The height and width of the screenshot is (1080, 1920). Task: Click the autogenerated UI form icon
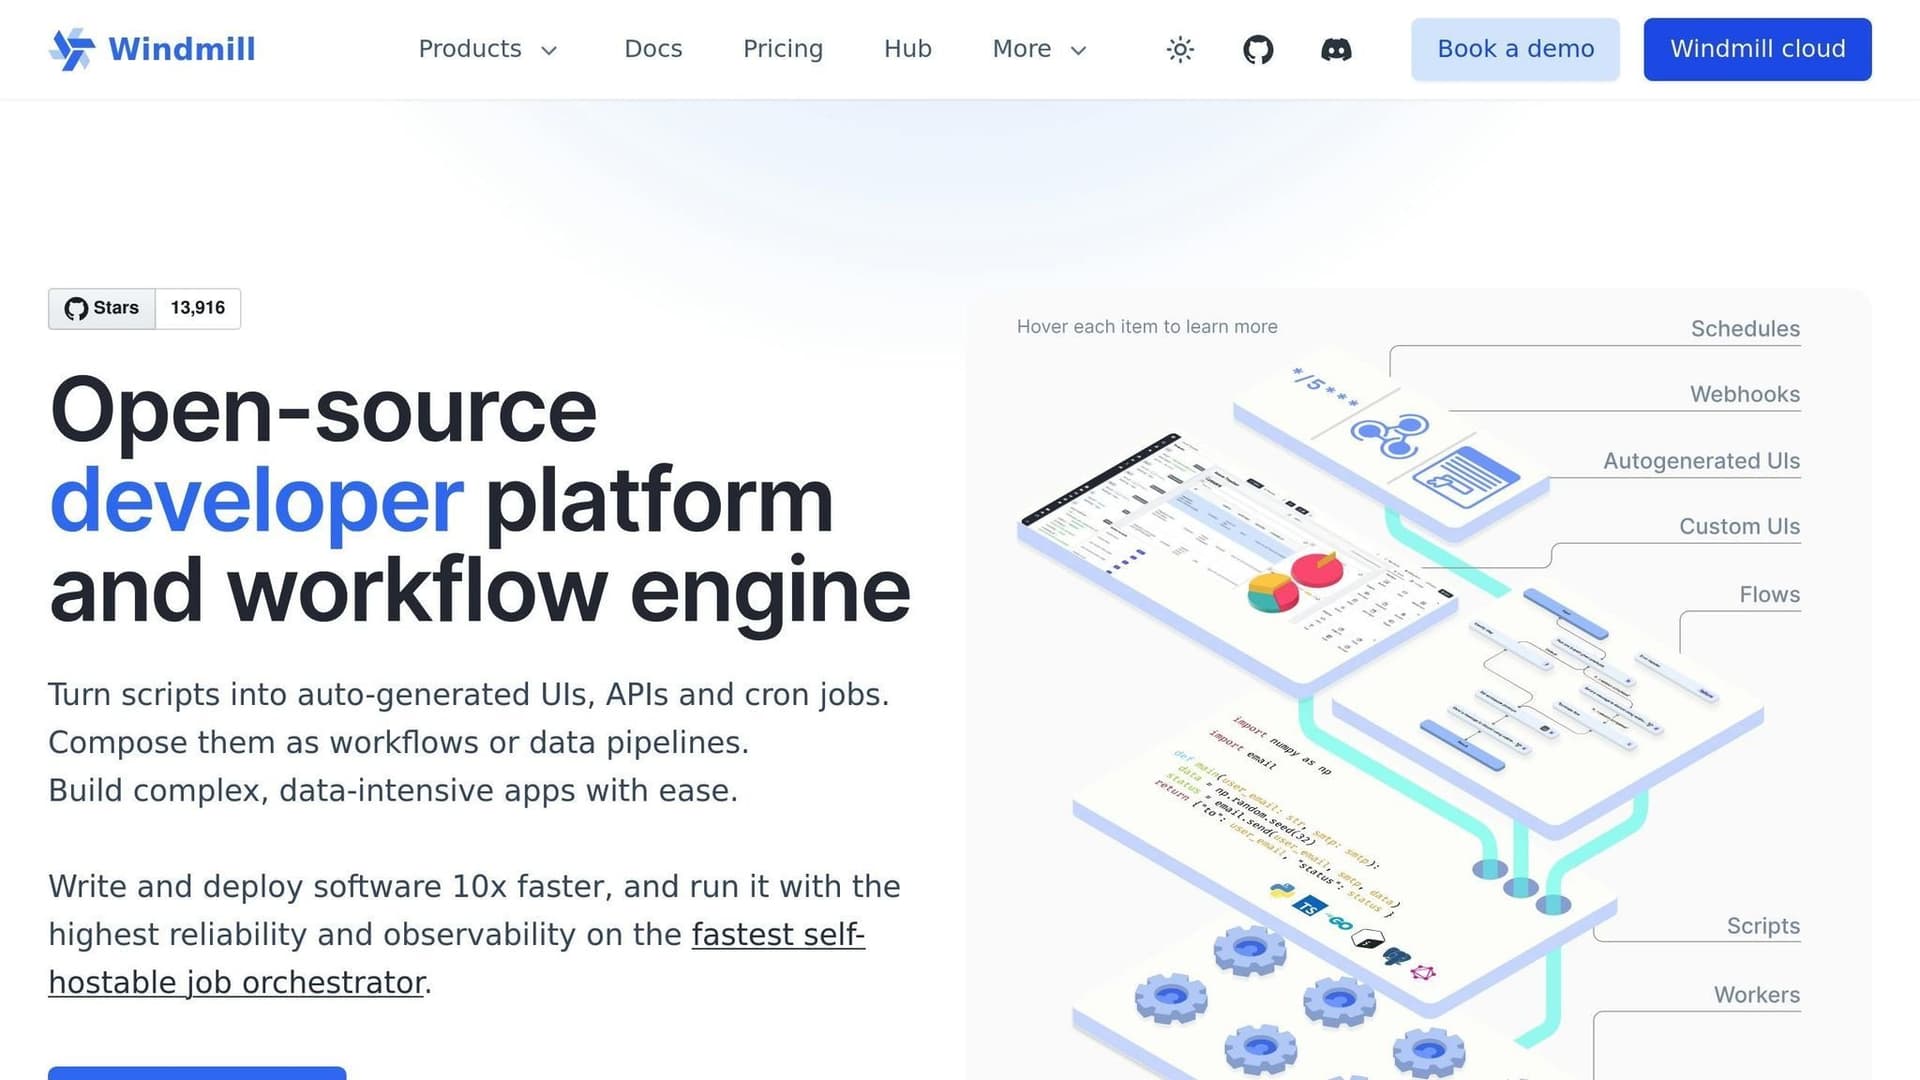[1465, 477]
